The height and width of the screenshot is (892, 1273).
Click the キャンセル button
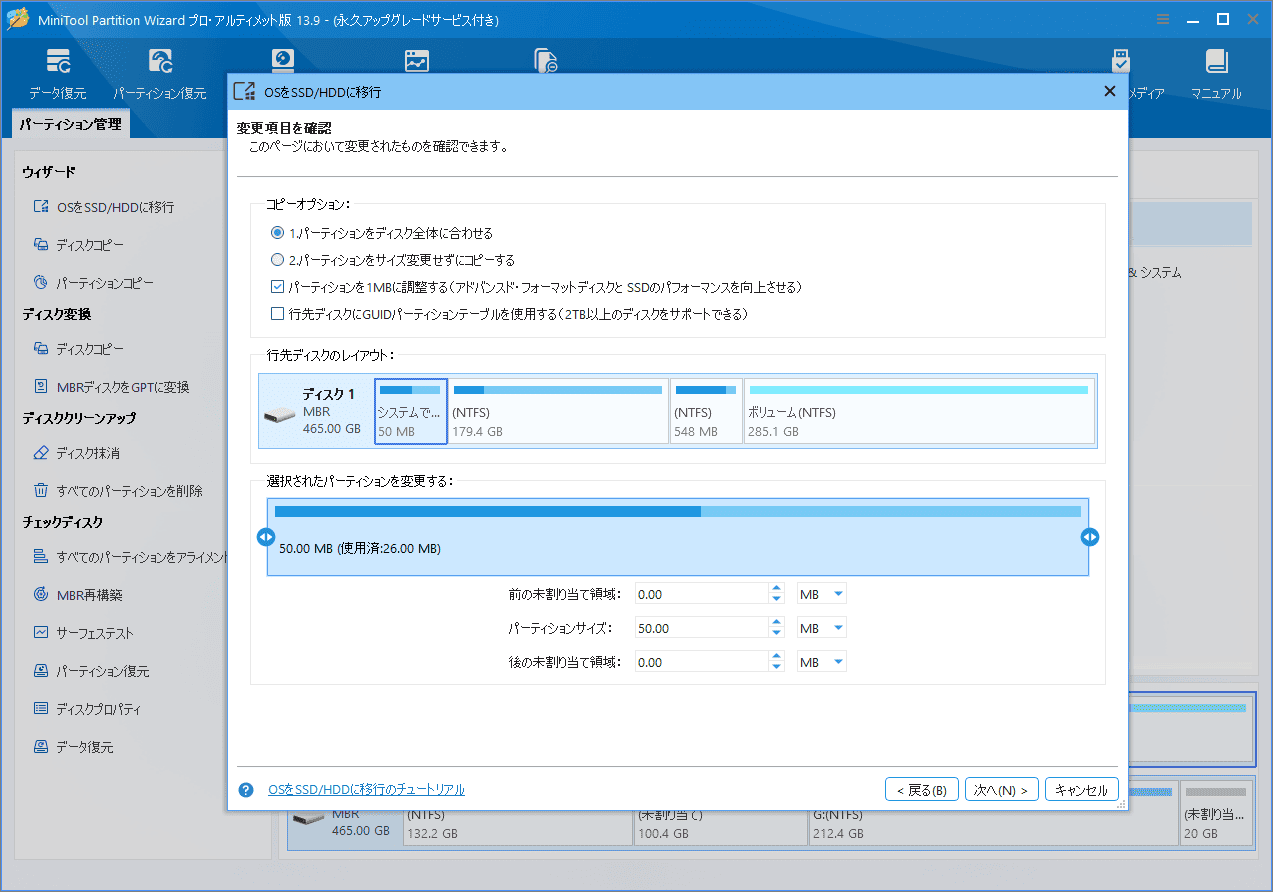point(1082,790)
